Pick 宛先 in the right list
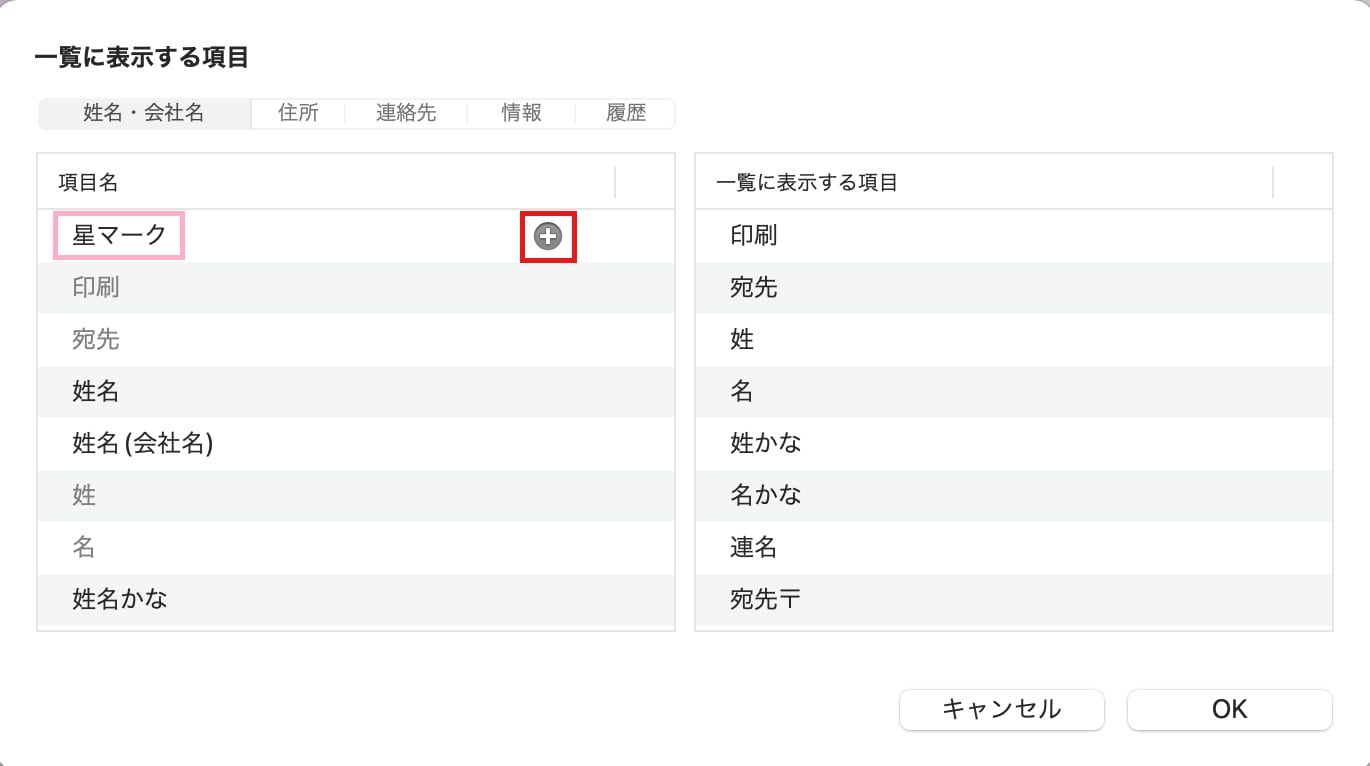Screen dimensions: 1370x766 tap(1014, 288)
